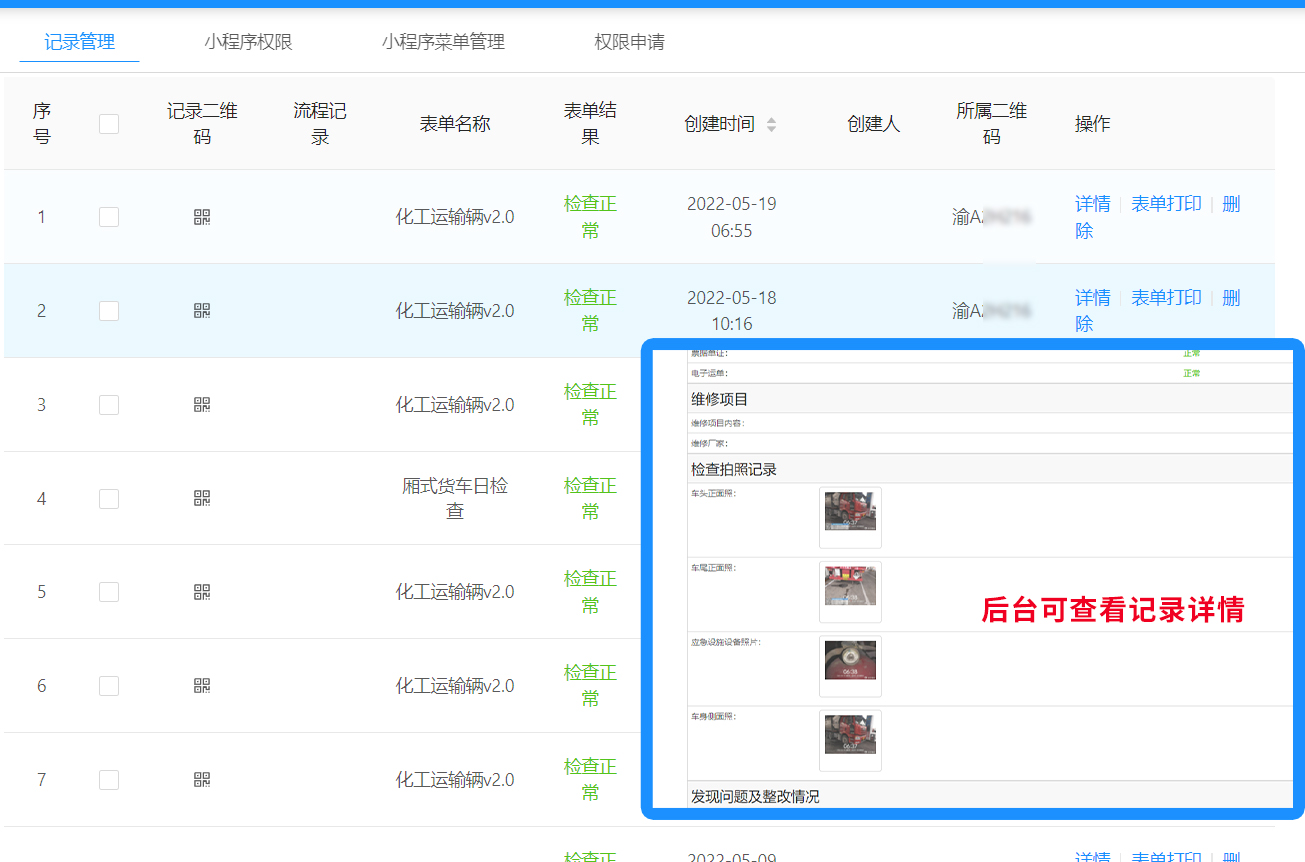Click 删除 link for the first record

1230,205
